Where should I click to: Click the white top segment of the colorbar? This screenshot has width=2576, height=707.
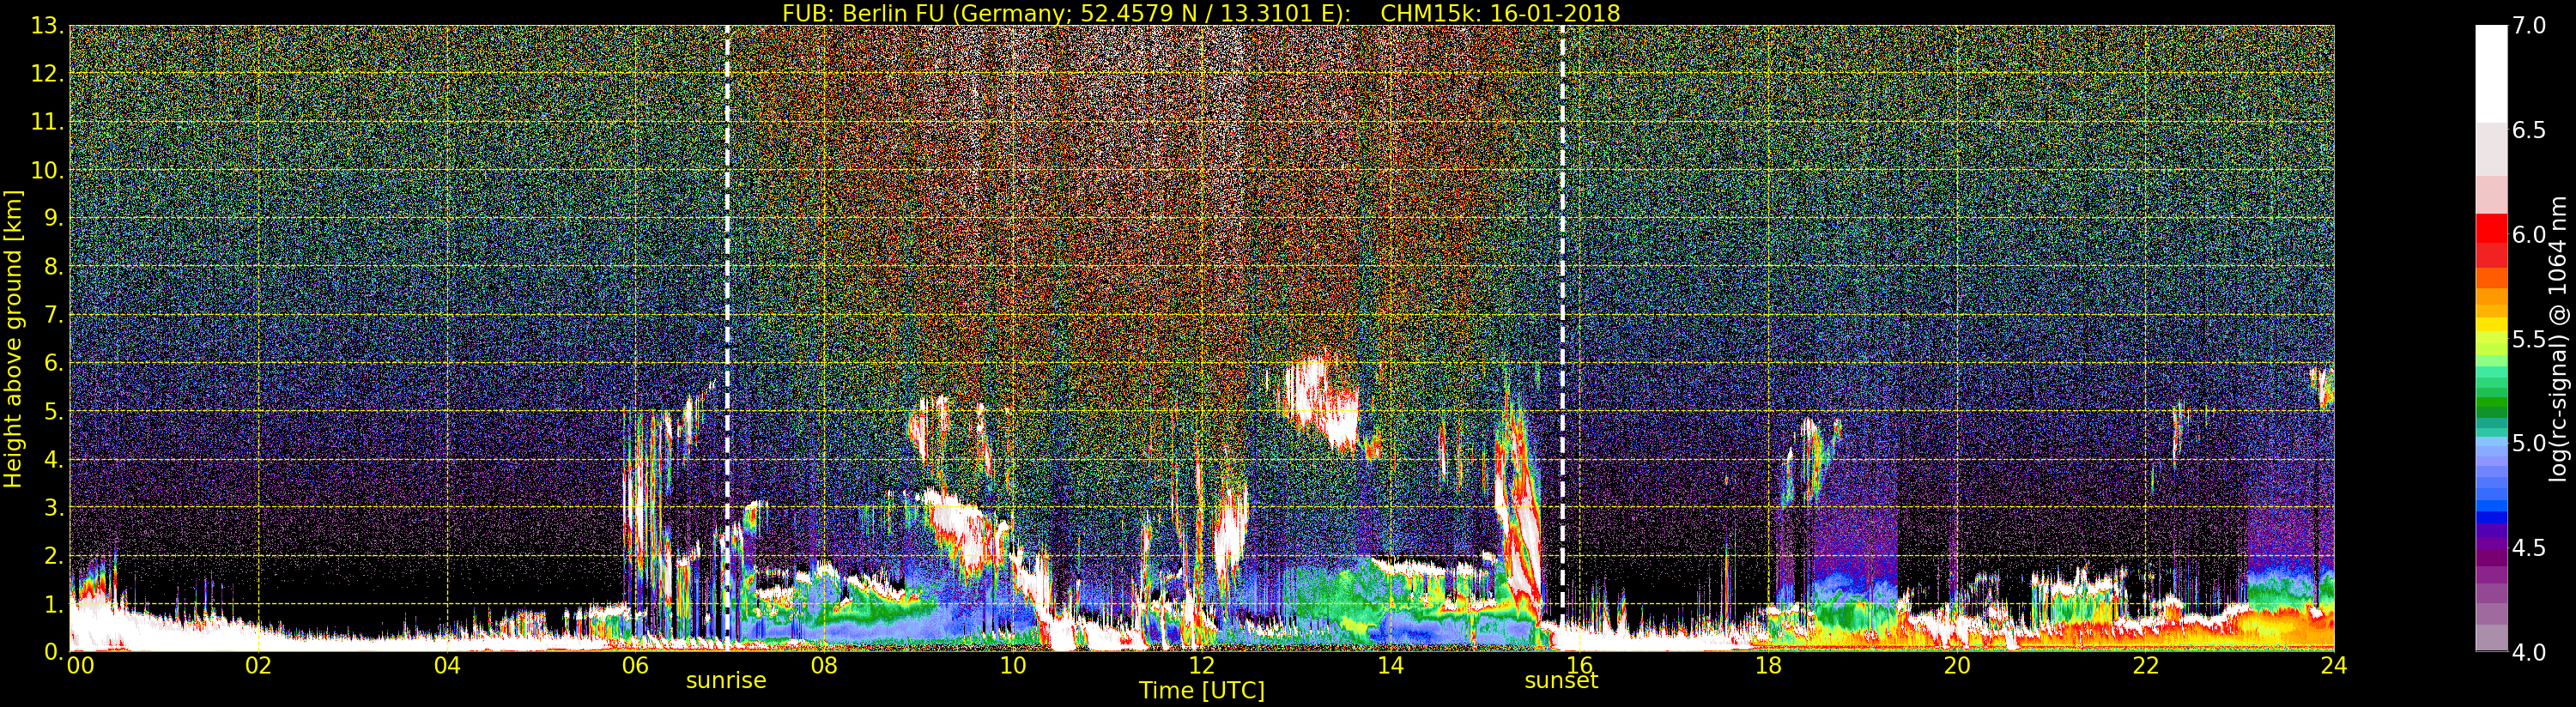click(x=2491, y=75)
